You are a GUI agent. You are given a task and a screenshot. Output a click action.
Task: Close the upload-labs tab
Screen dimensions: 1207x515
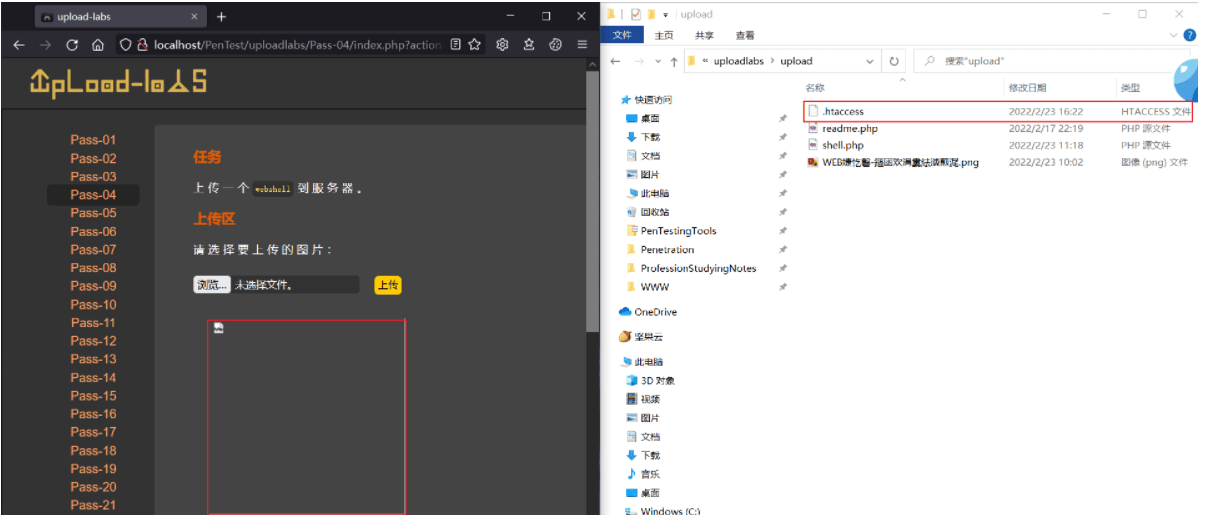coord(194,17)
